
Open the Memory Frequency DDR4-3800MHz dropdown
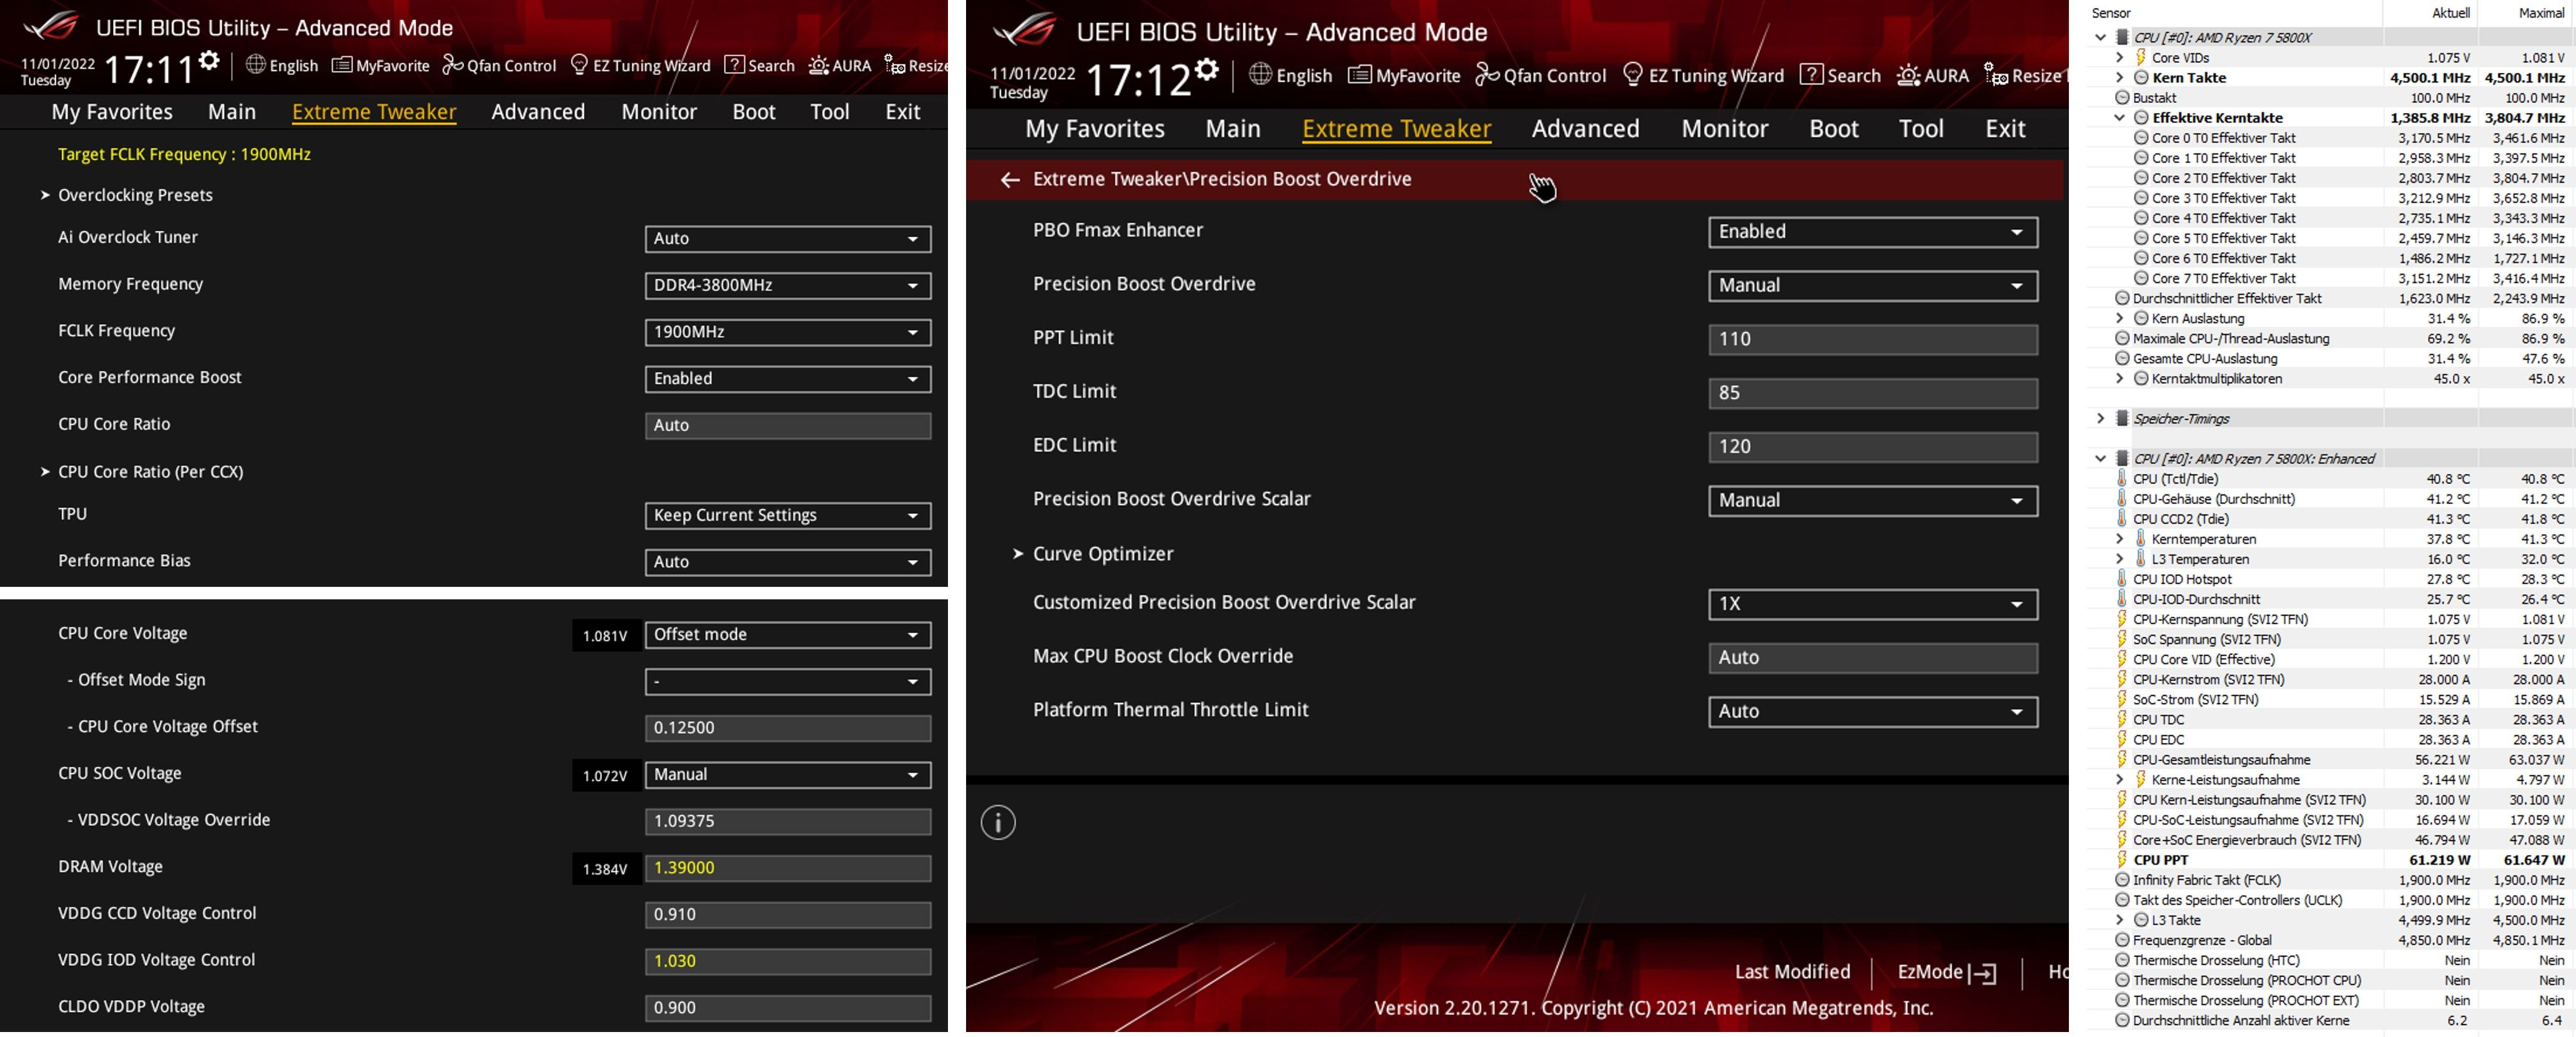click(788, 286)
